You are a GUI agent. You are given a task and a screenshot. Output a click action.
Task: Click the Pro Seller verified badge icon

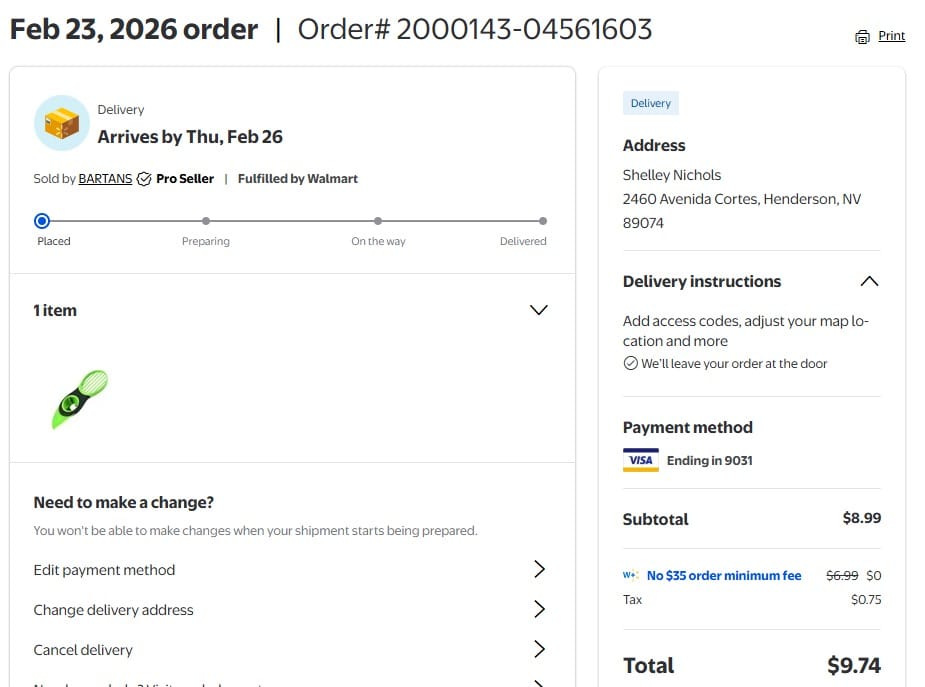tap(144, 179)
